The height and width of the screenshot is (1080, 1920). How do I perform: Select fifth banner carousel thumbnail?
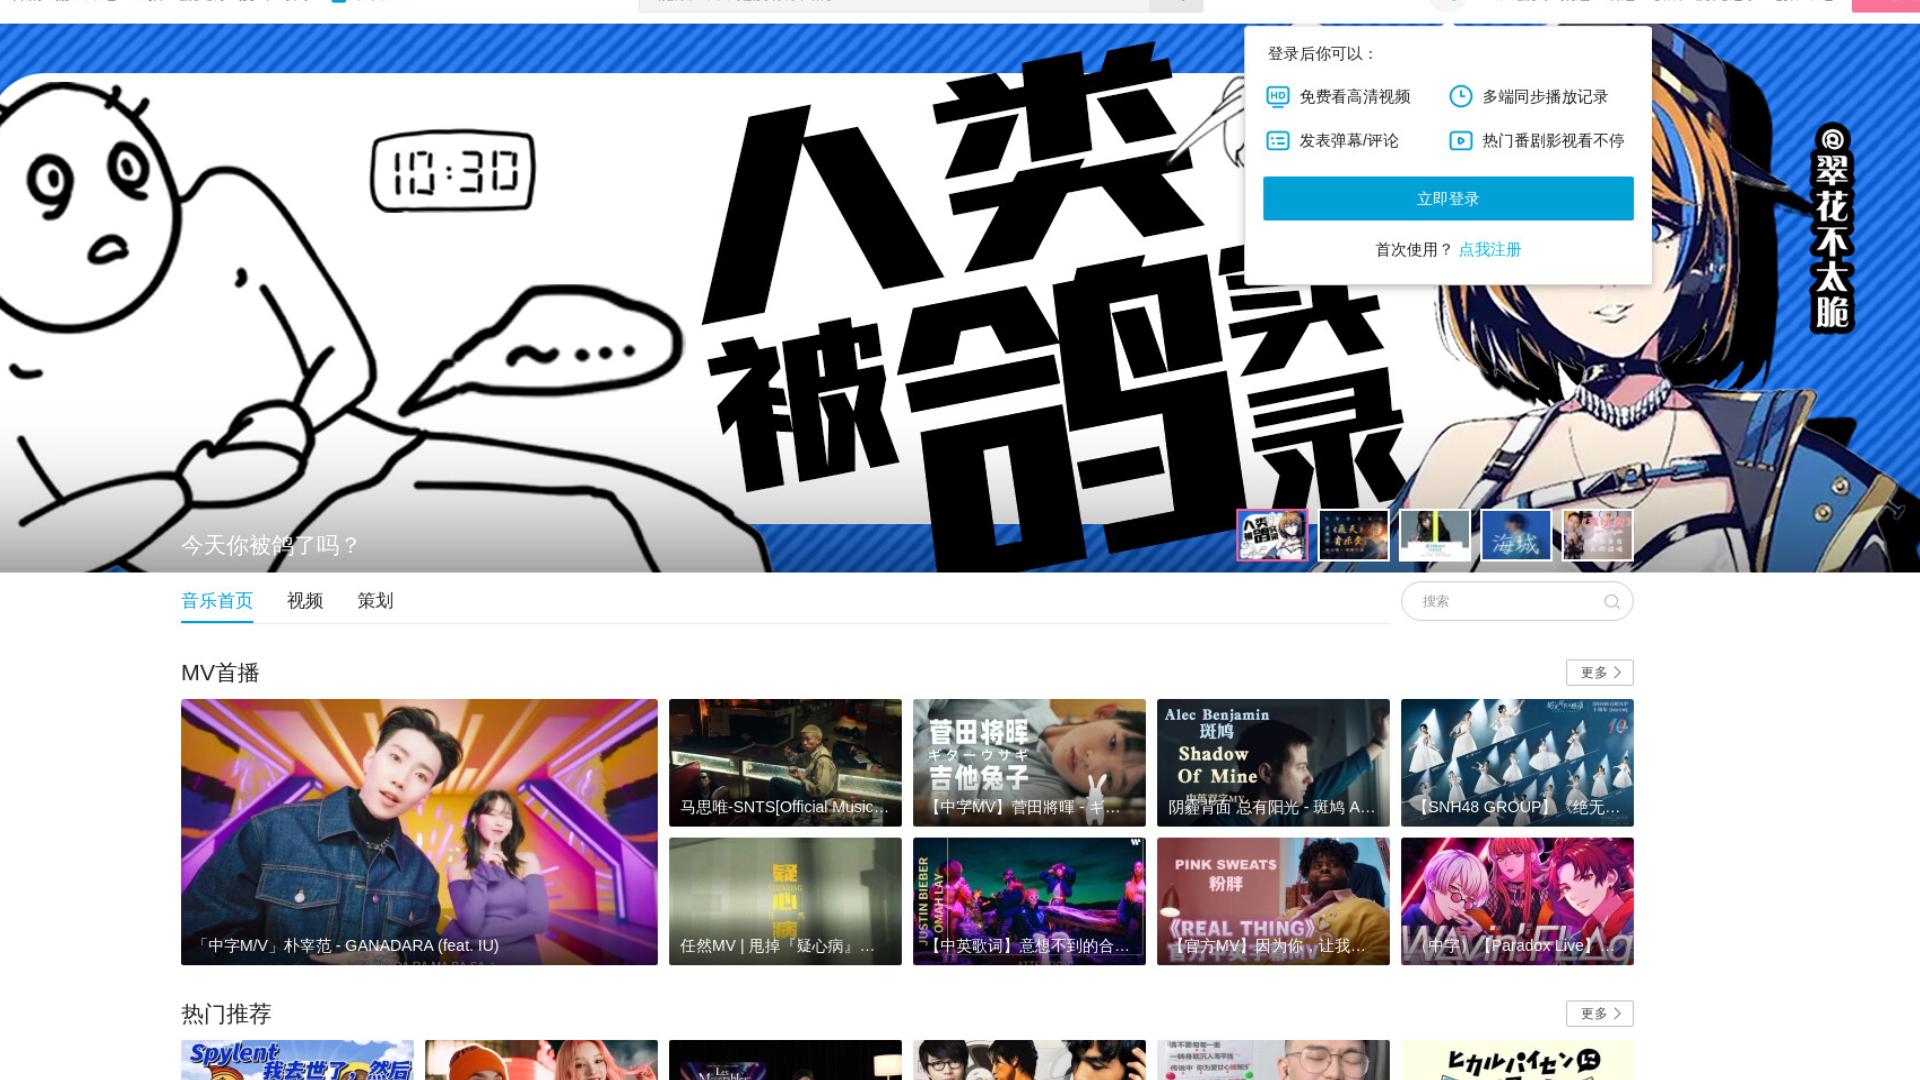point(1598,535)
